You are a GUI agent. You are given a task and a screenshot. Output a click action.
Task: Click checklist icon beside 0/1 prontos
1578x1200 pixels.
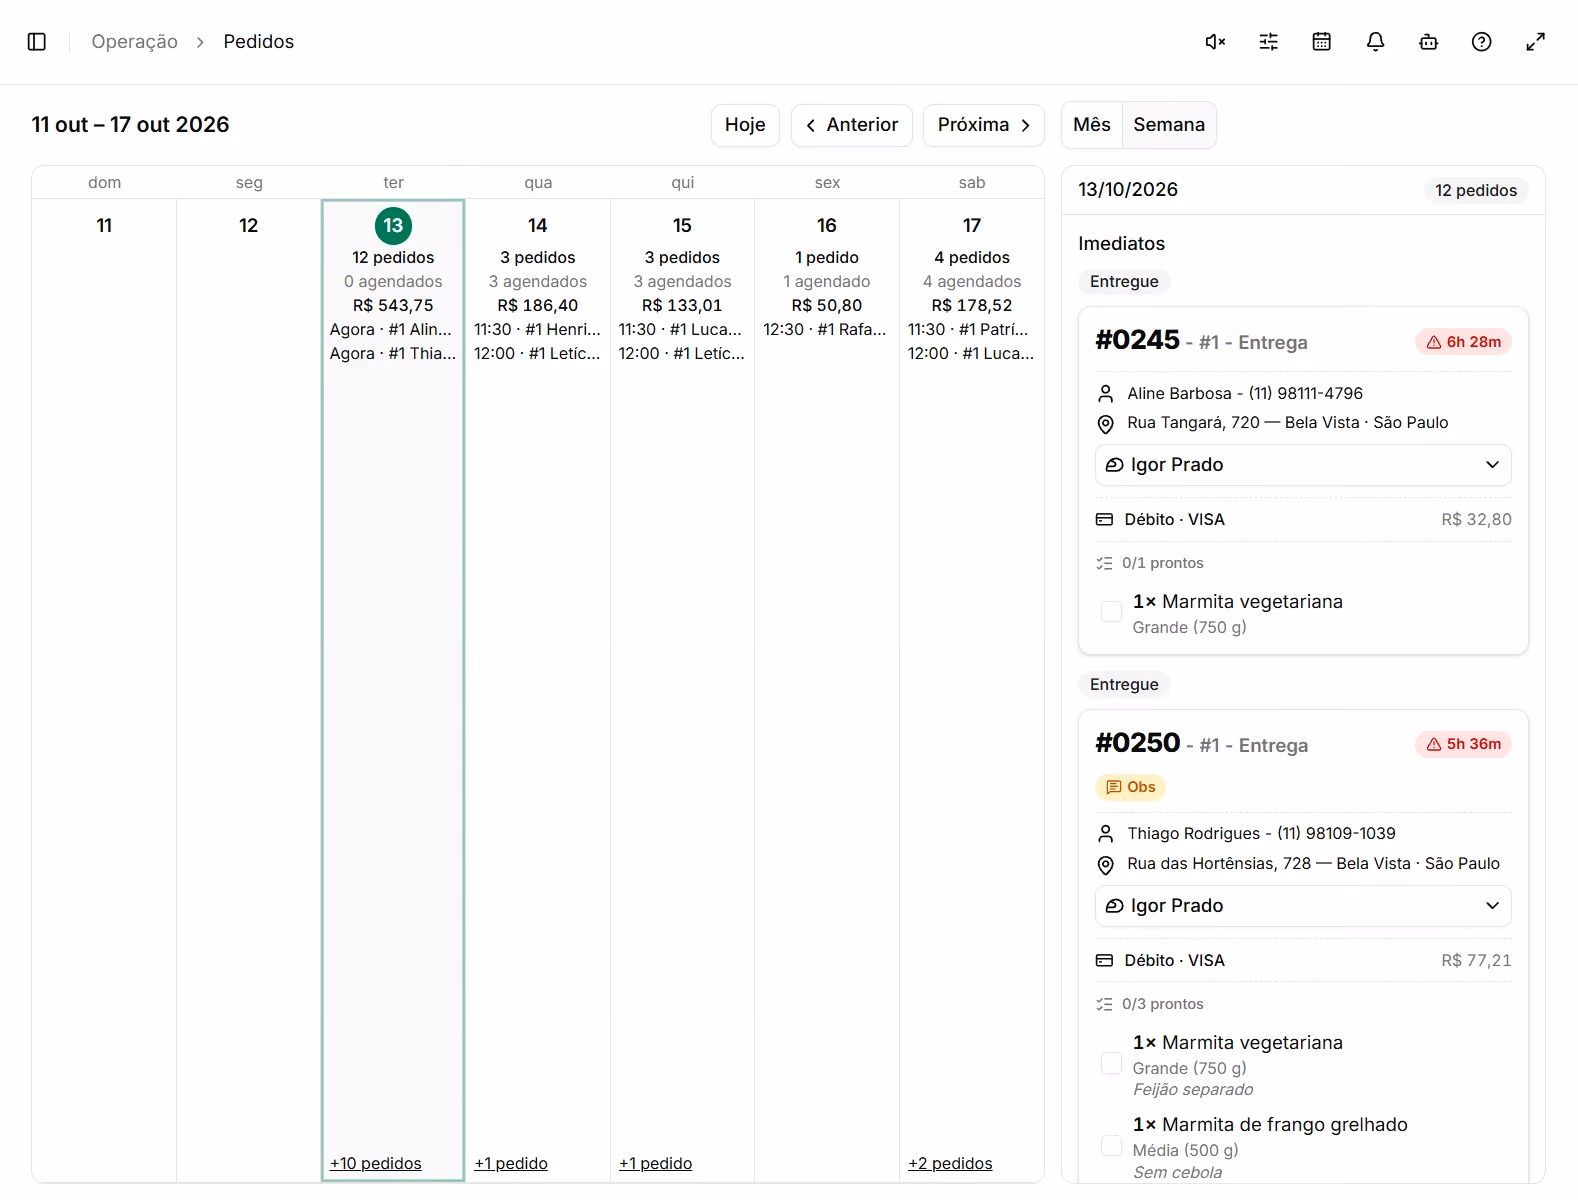(1104, 563)
